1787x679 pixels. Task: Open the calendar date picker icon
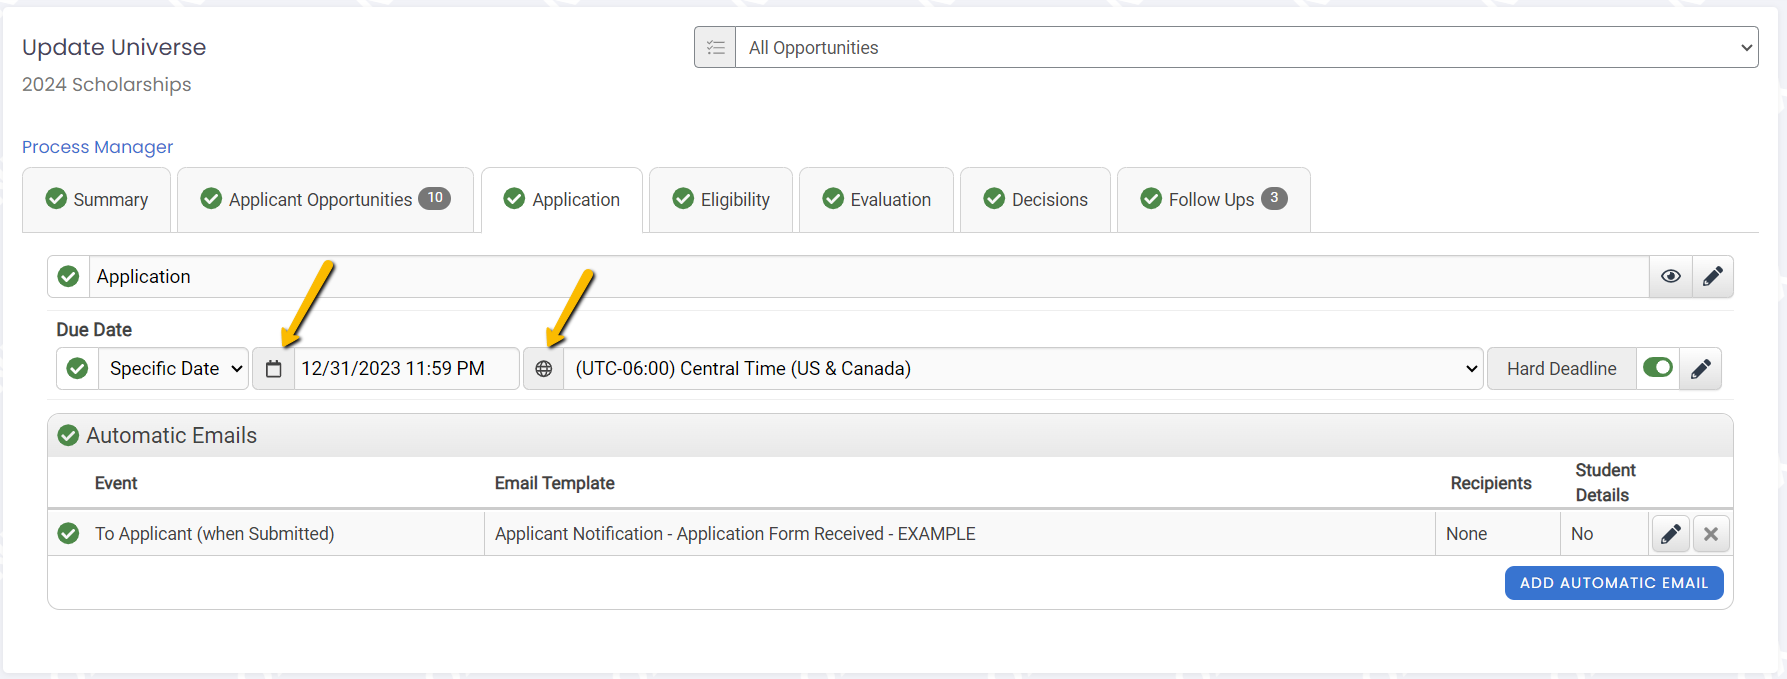(273, 368)
